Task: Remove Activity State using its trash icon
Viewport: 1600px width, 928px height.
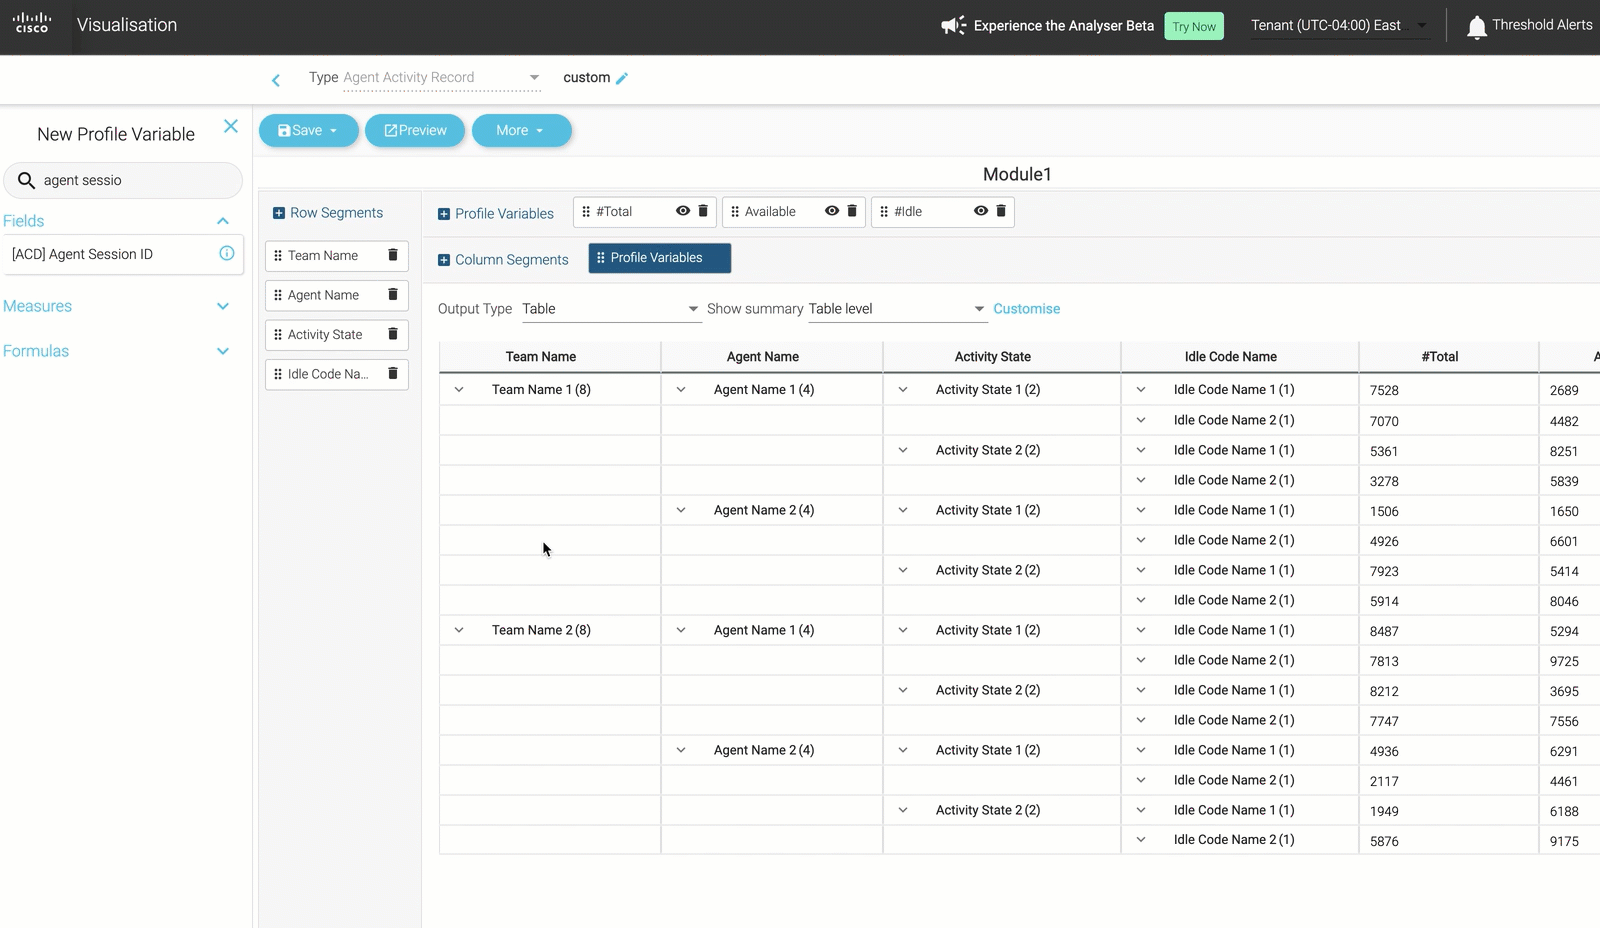Action: (x=393, y=334)
